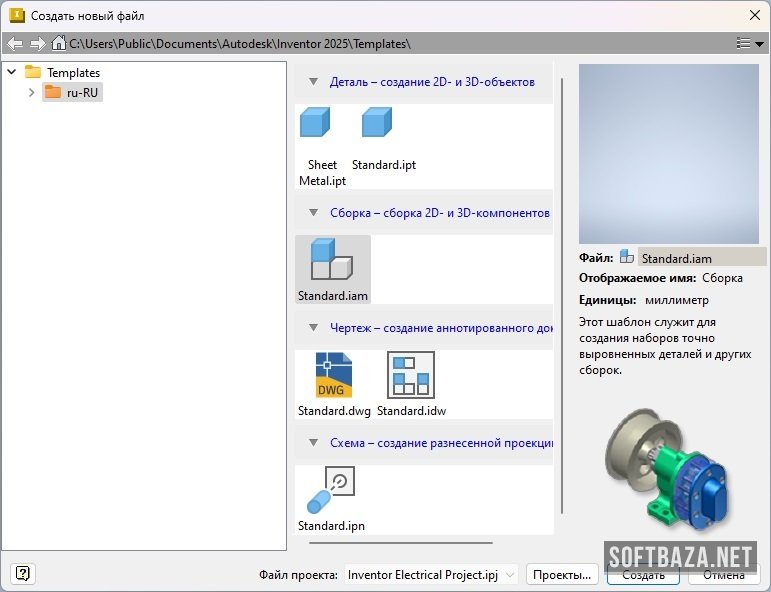The width and height of the screenshot is (771, 592).
Task: Select the Standard.ipn presentation template
Action: 332,490
